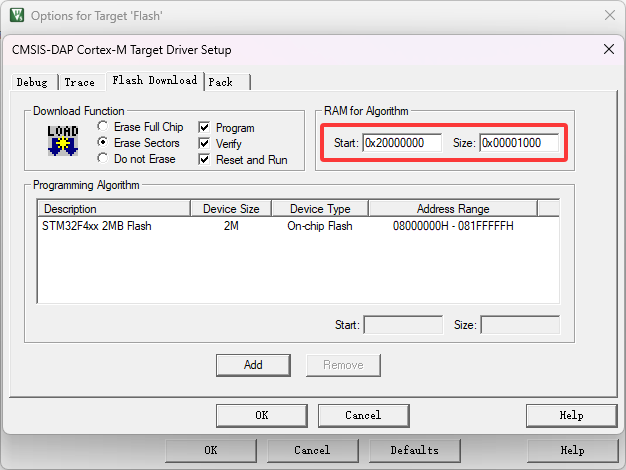
Task: Click the Remove algorithm button
Action: [343, 365]
